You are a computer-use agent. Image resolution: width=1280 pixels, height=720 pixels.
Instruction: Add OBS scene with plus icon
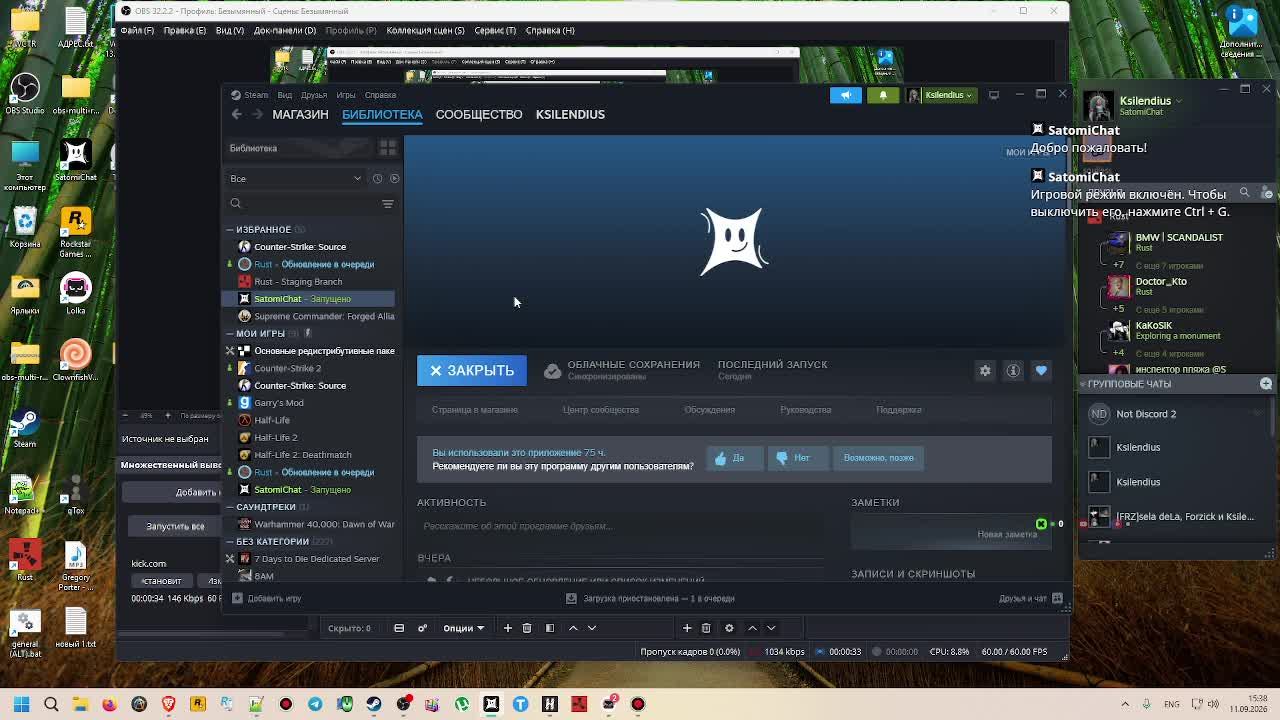pos(508,628)
